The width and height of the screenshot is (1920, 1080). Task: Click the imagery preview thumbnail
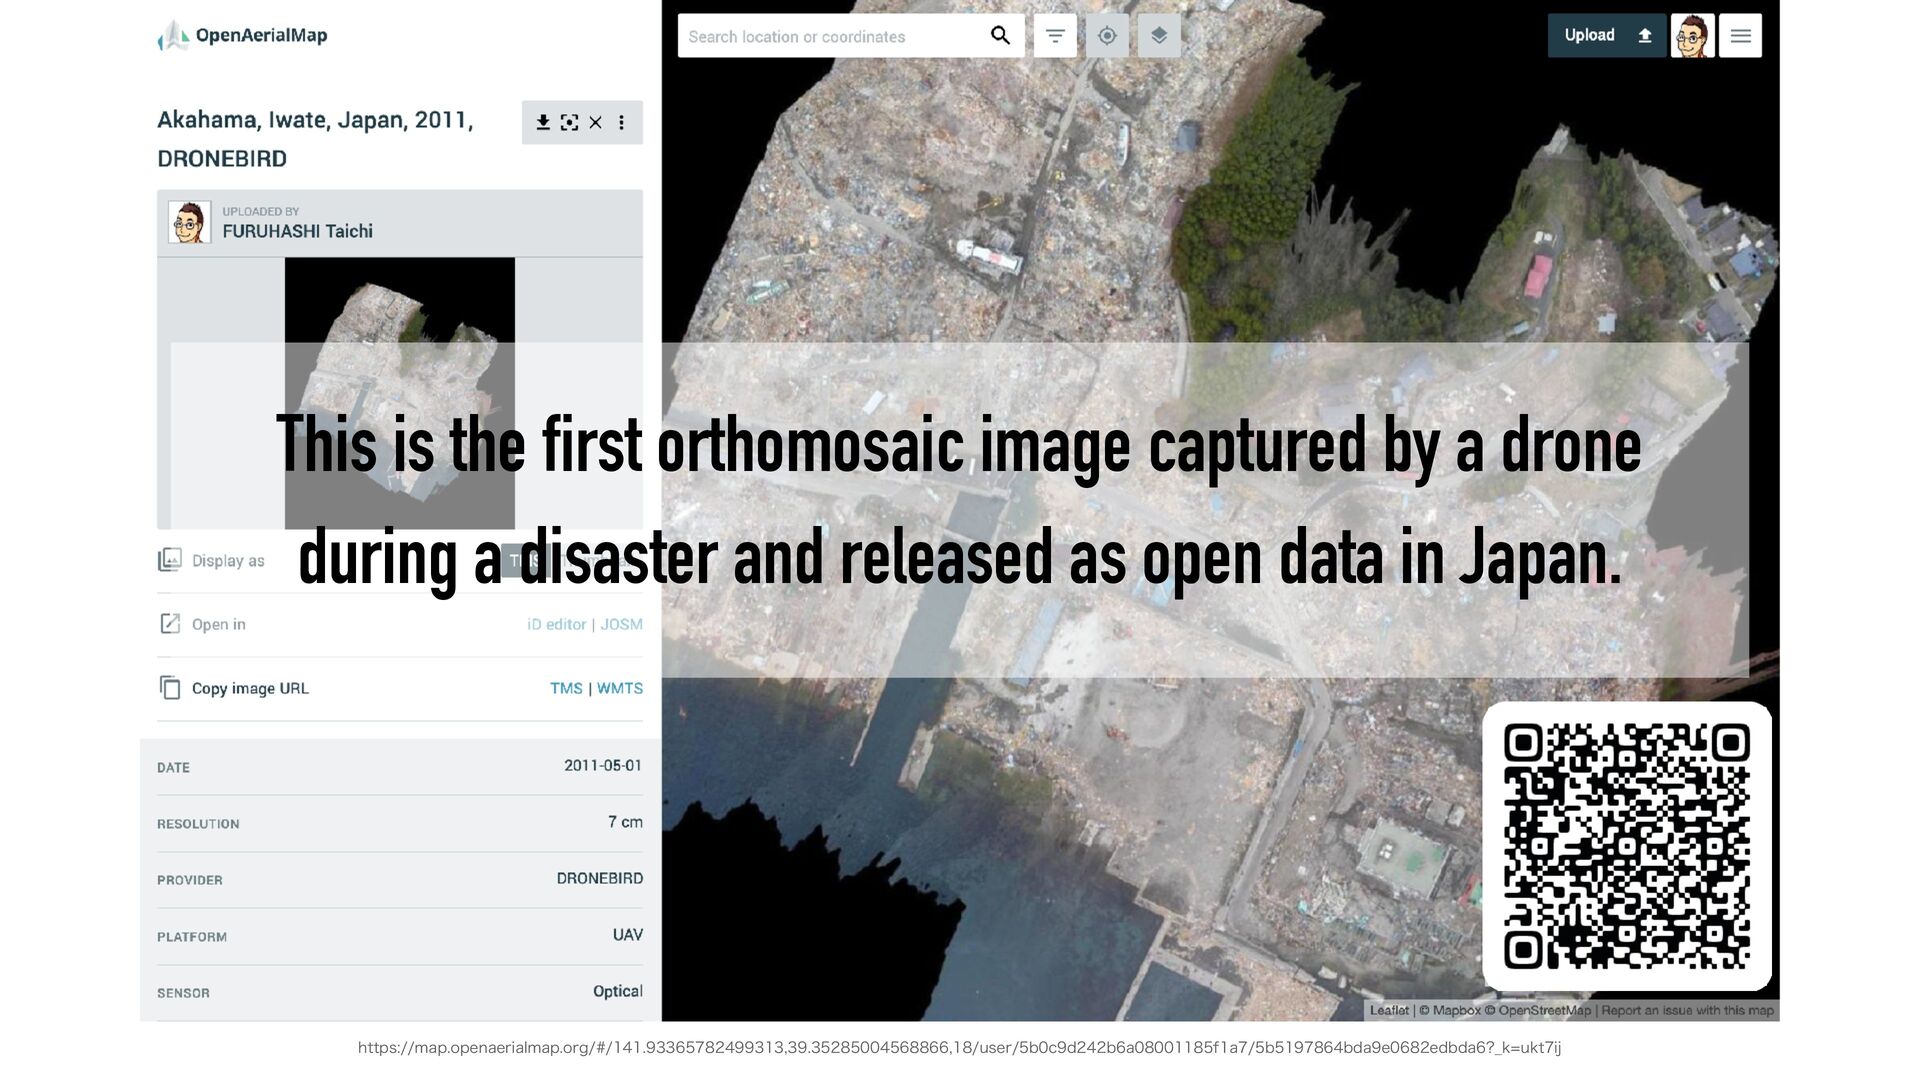pyautogui.click(x=399, y=300)
